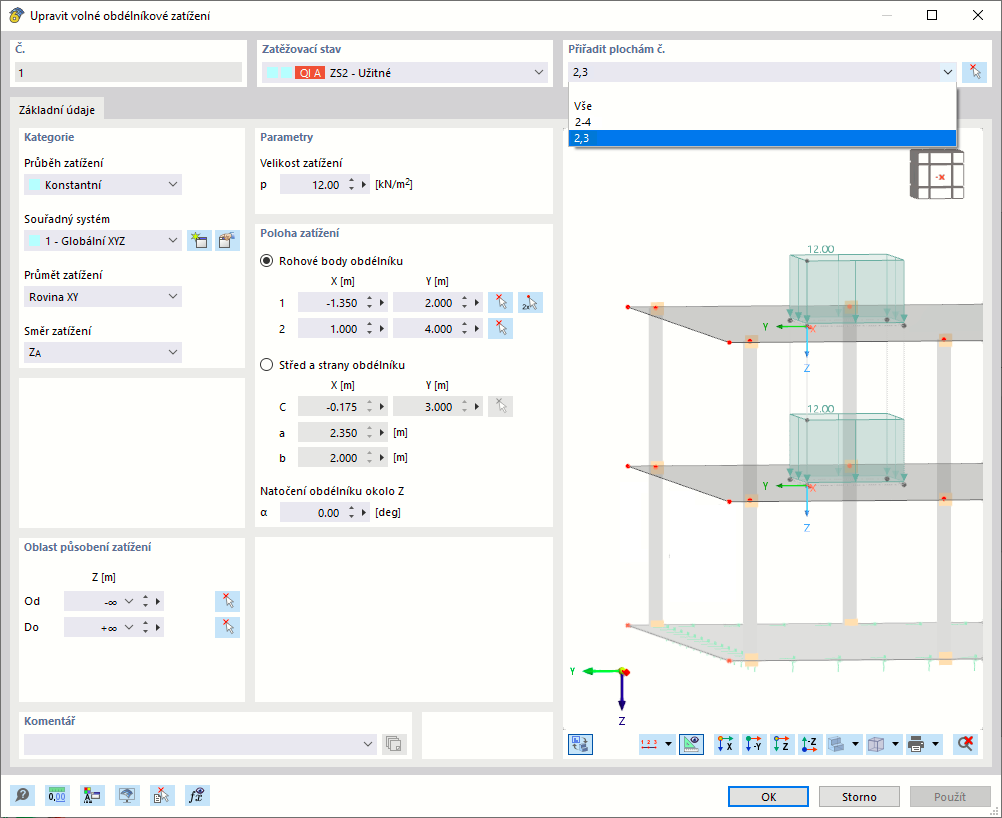Click the cancel zoom icon with the red X
Image resolution: width=1002 pixels, height=818 pixels.
coord(965,744)
